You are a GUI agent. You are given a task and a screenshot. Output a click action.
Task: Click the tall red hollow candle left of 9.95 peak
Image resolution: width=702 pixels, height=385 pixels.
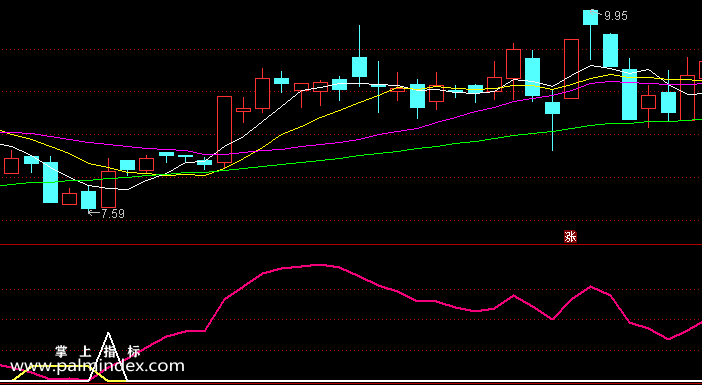[x=571, y=69]
